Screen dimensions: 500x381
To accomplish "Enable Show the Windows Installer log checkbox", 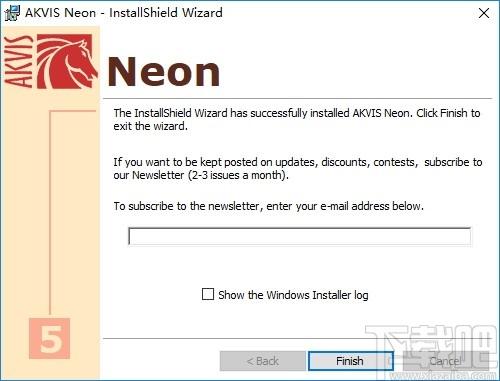I will pos(208,294).
